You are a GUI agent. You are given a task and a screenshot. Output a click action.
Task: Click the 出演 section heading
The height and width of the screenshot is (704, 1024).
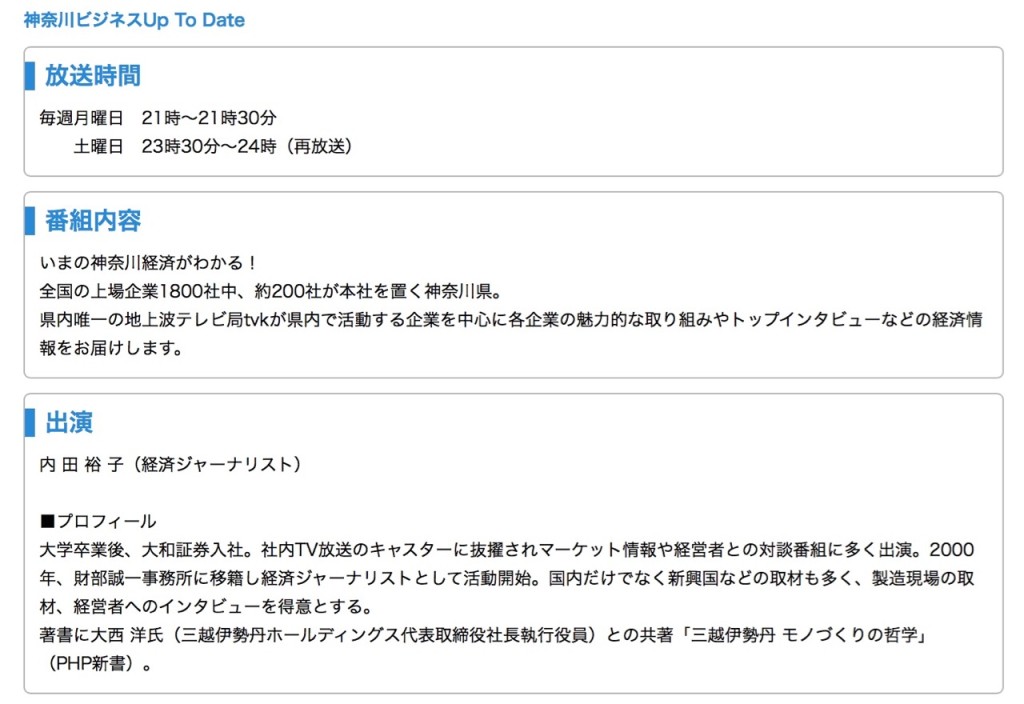point(69,422)
